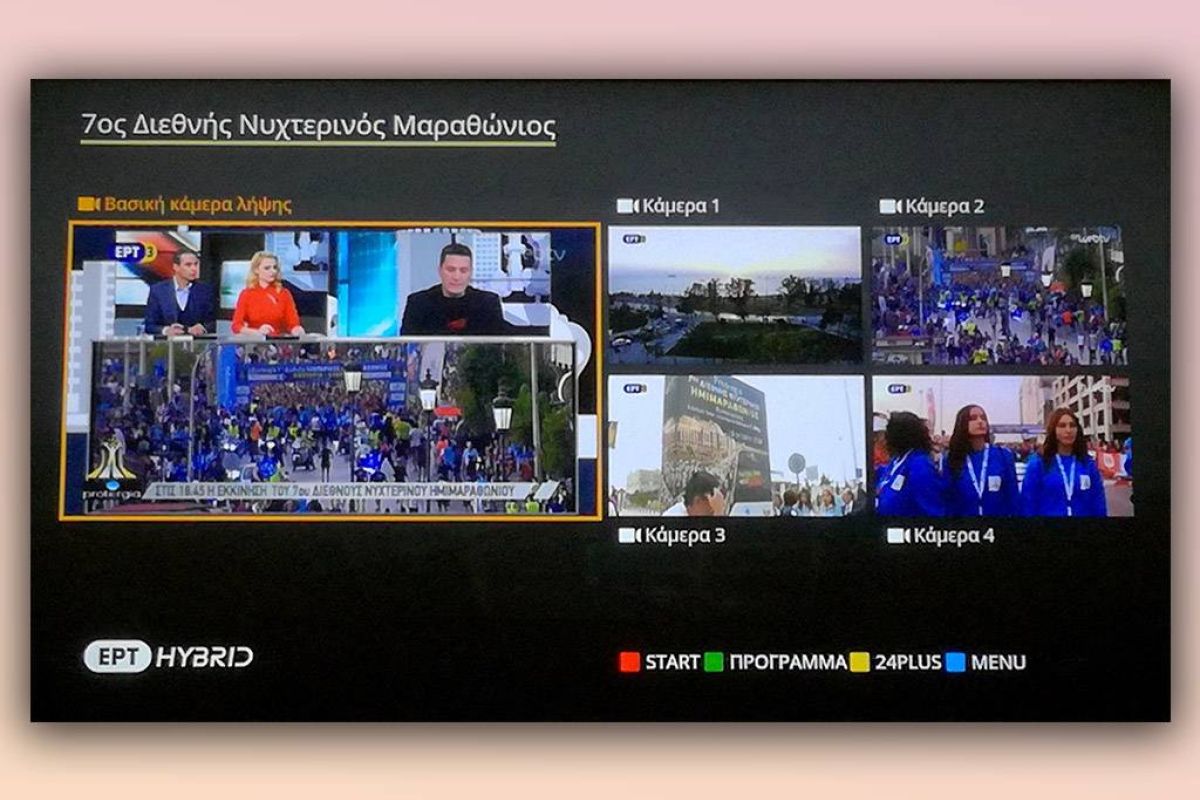
Task: Open the ΠΡΟΓΡΑΜΜΑ schedule option
Action: 787,662
